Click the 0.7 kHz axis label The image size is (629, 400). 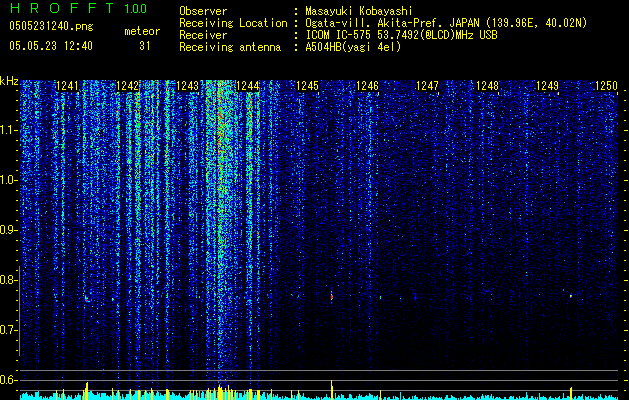(x=9, y=330)
